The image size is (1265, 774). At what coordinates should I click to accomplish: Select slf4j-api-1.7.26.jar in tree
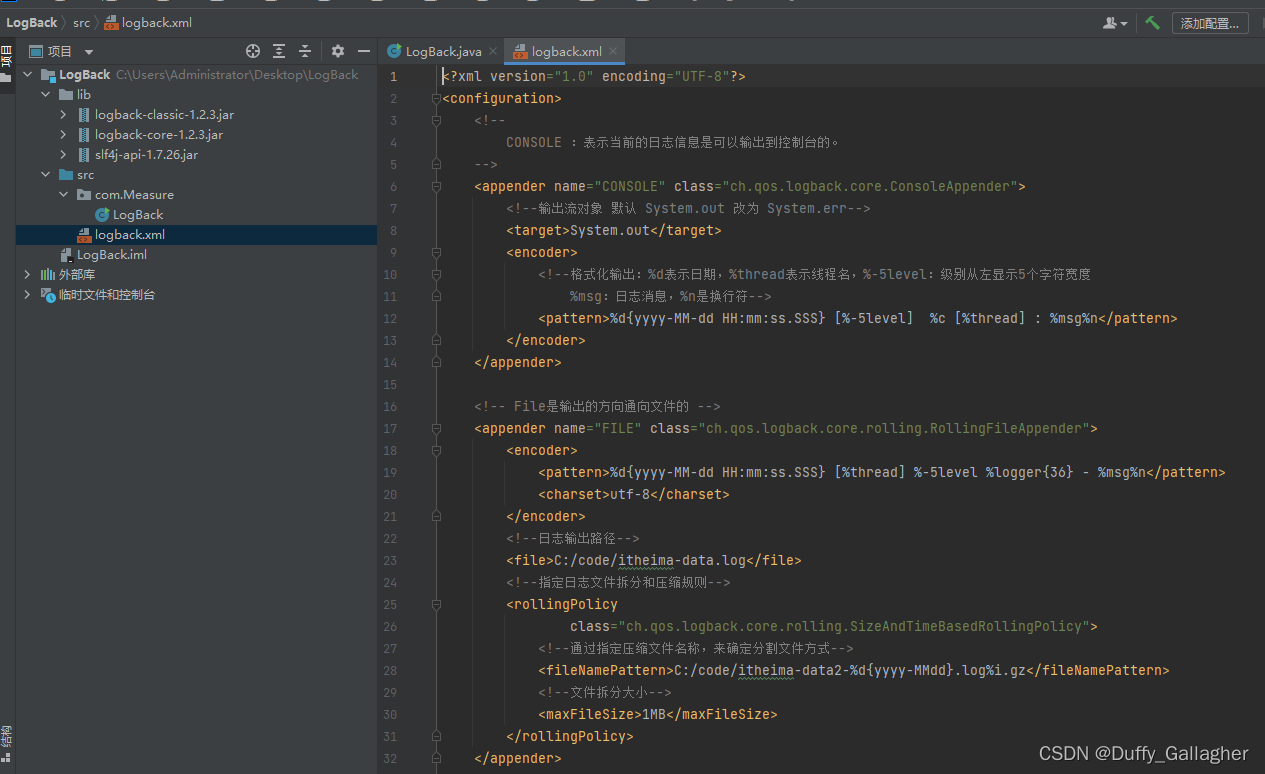click(146, 154)
